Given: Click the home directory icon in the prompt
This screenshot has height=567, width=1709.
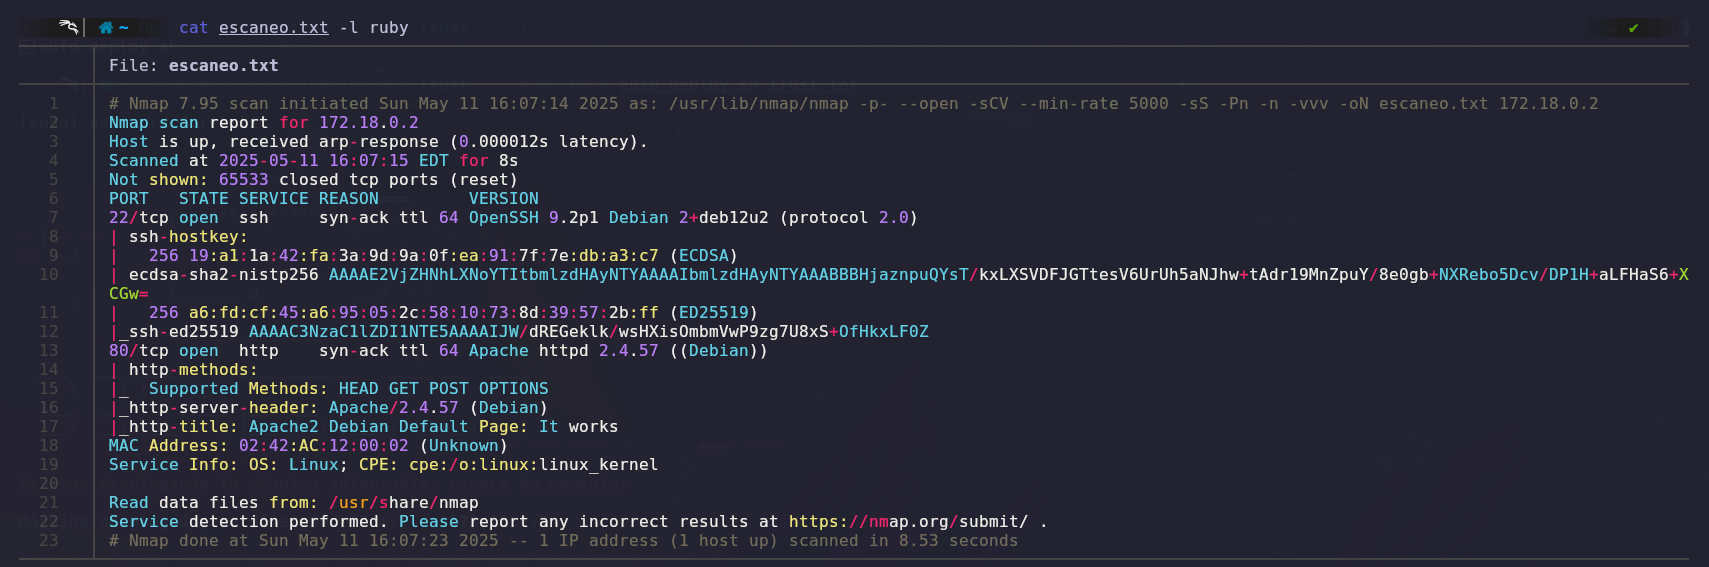Looking at the screenshot, I should coord(105,28).
